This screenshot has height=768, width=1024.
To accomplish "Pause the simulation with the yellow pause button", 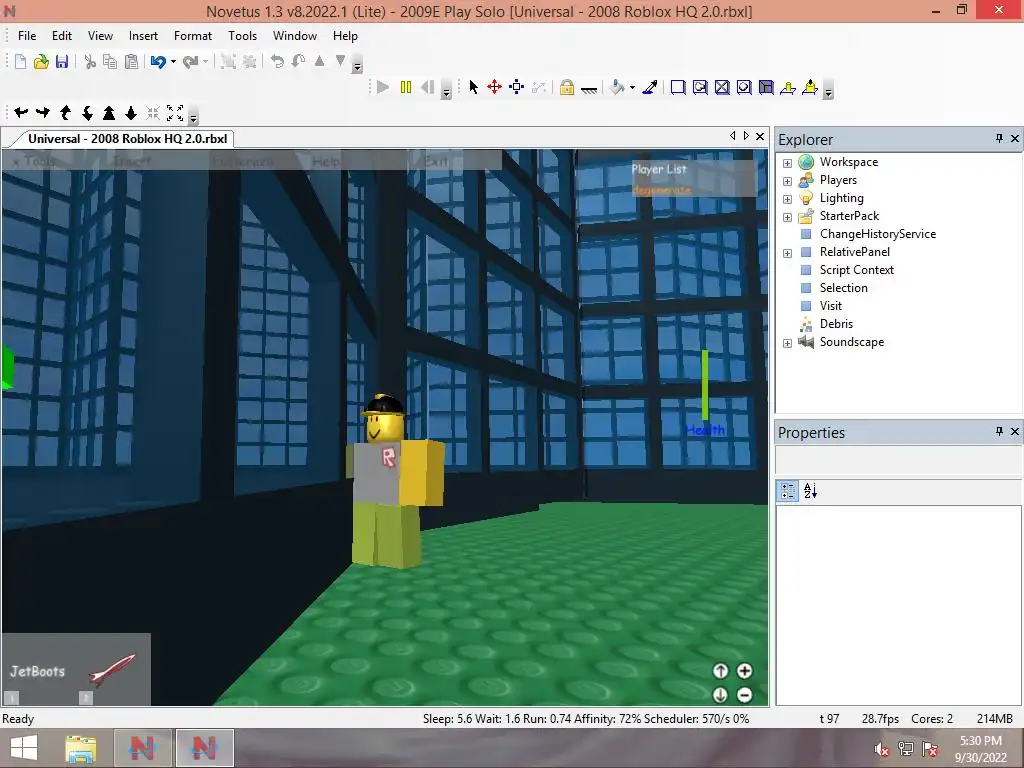I will coord(406,87).
